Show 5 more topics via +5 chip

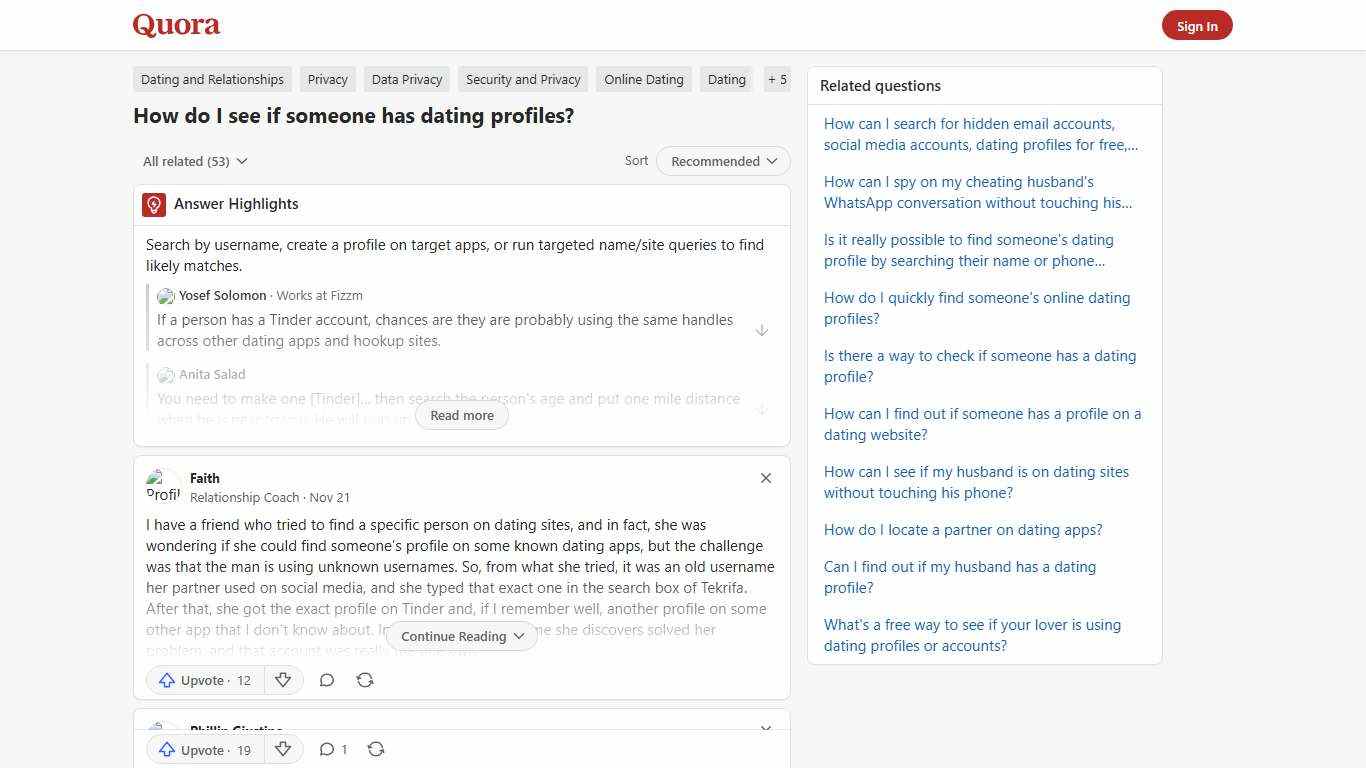tap(777, 79)
